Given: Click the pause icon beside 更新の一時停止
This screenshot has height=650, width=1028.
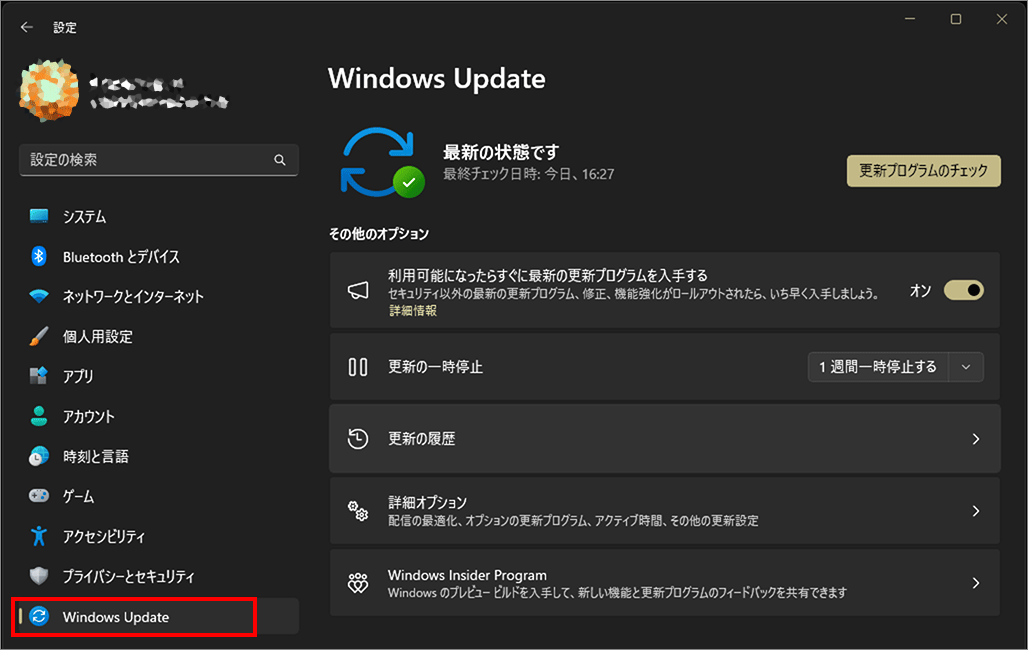Looking at the screenshot, I should click(x=358, y=367).
